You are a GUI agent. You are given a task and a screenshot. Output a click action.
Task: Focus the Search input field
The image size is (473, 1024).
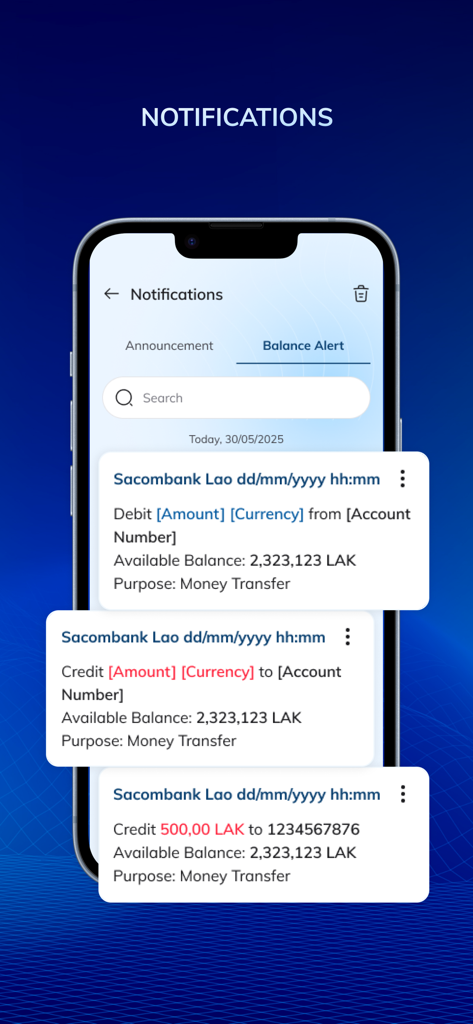pyautogui.click(x=236, y=398)
